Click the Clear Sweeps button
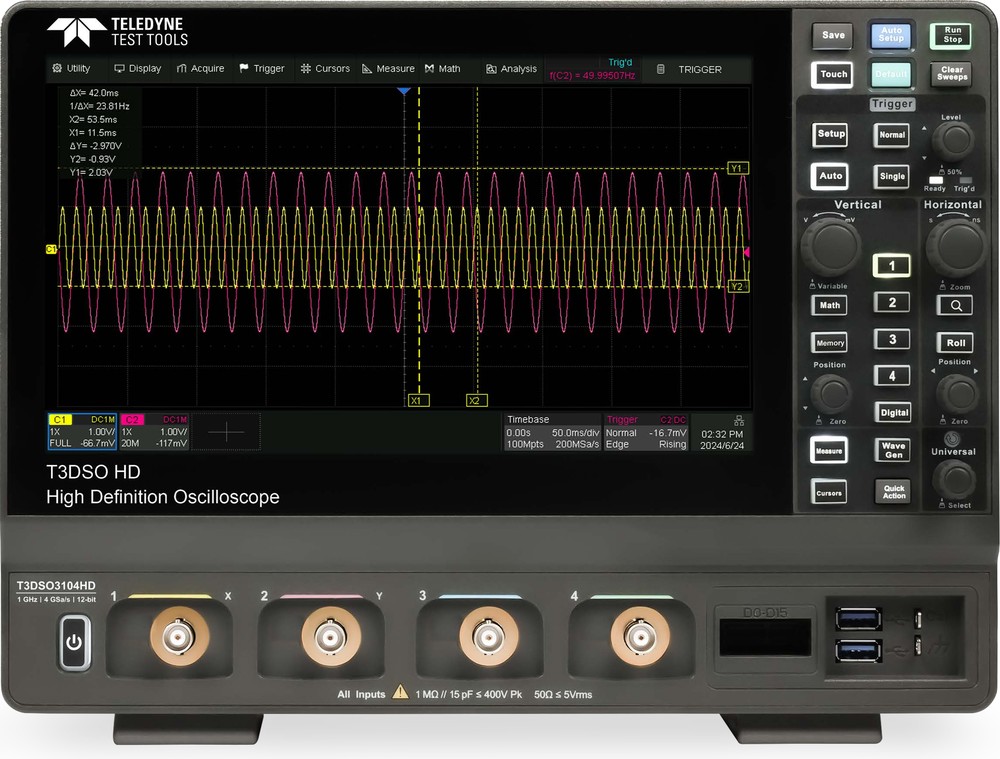 coord(952,73)
